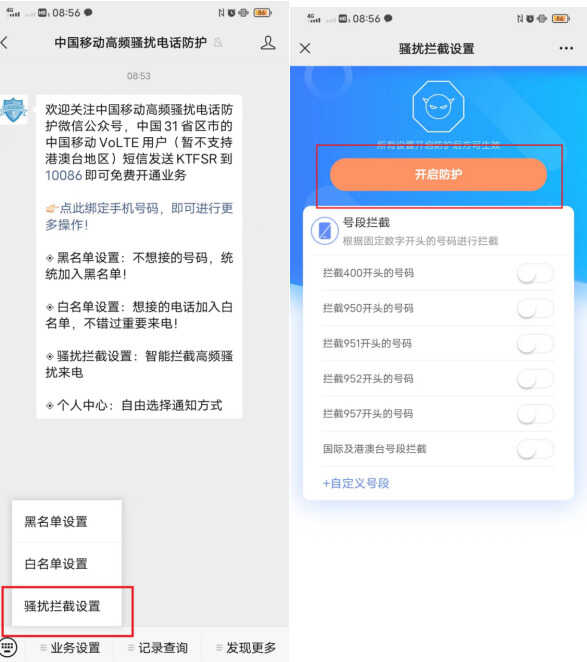Expand the 记录查询 bottom menu
The height and width of the screenshot is (662, 587).
click(x=158, y=648)
